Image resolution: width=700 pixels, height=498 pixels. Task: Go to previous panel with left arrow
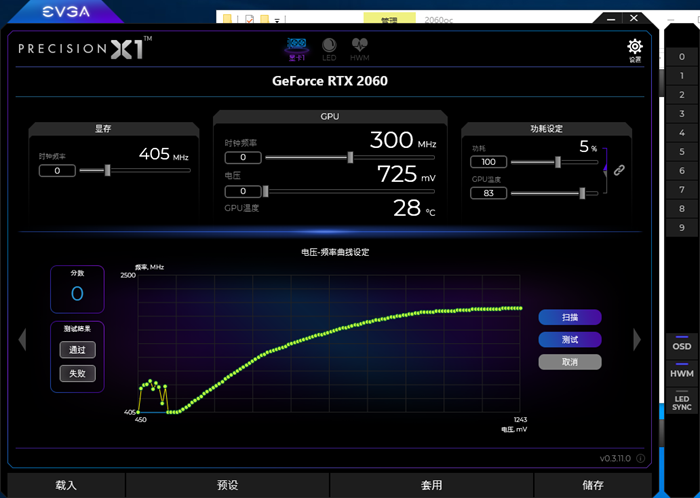tap(22, 340)
